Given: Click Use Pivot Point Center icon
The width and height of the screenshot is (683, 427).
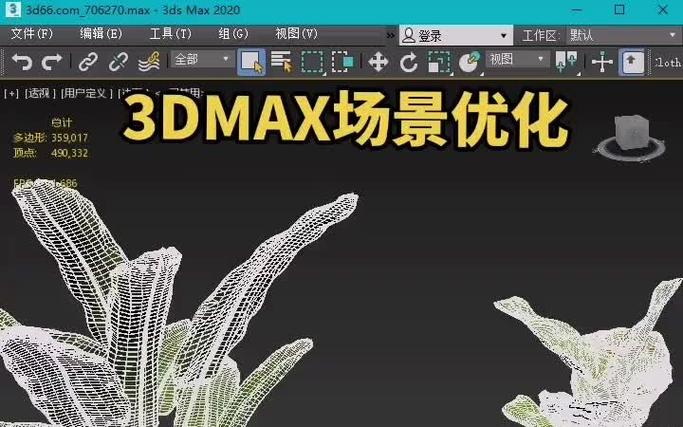Looking at the screenshot, I should click(x=566, y=61).
